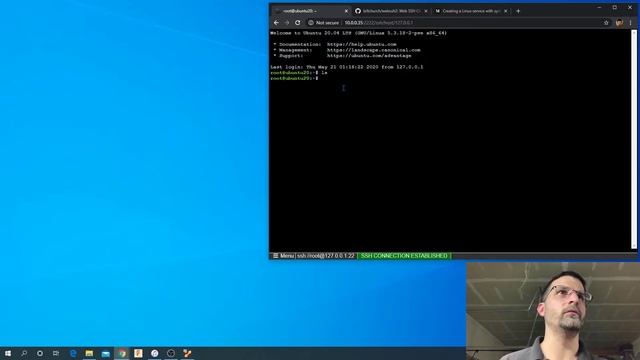Reload the web SSH page
Image resolution: width=640 pixels, height=360 pixels.
coord(298,23)
